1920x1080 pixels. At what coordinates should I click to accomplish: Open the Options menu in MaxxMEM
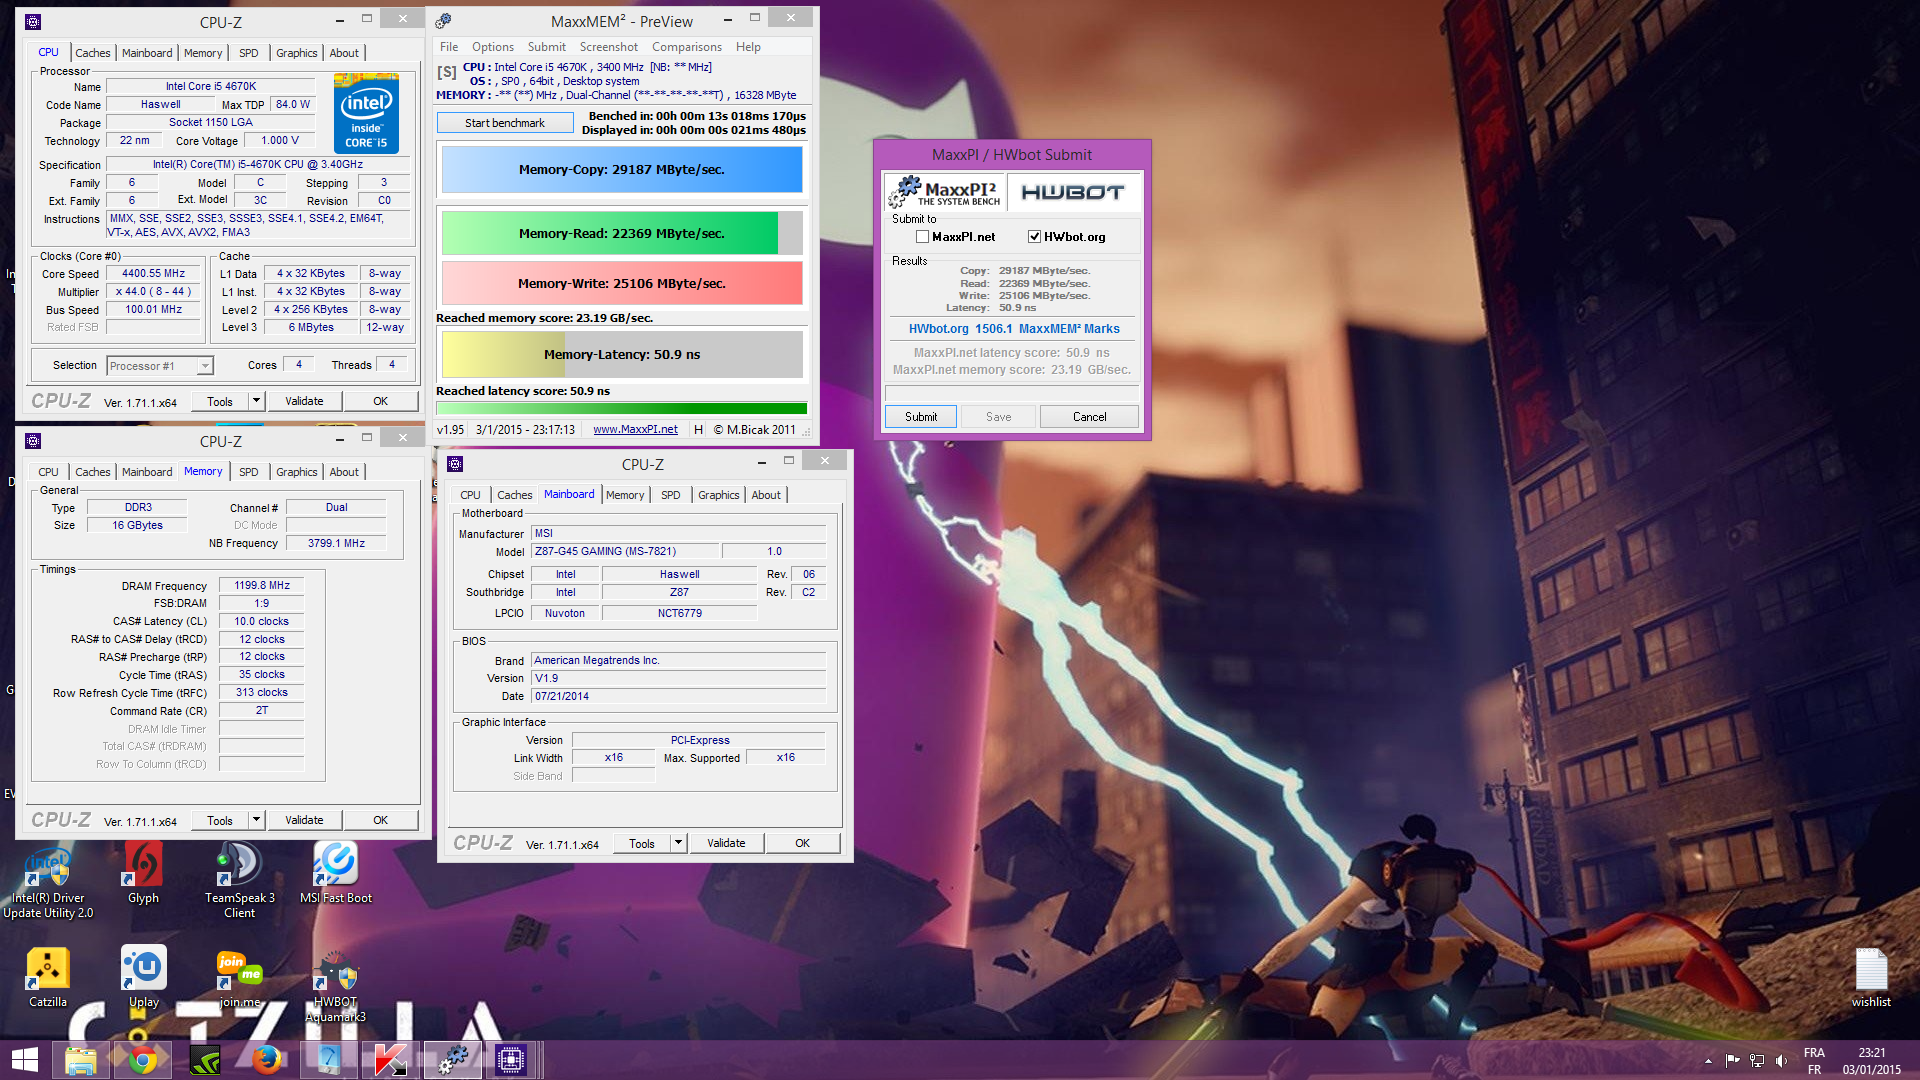pos(493,47)
